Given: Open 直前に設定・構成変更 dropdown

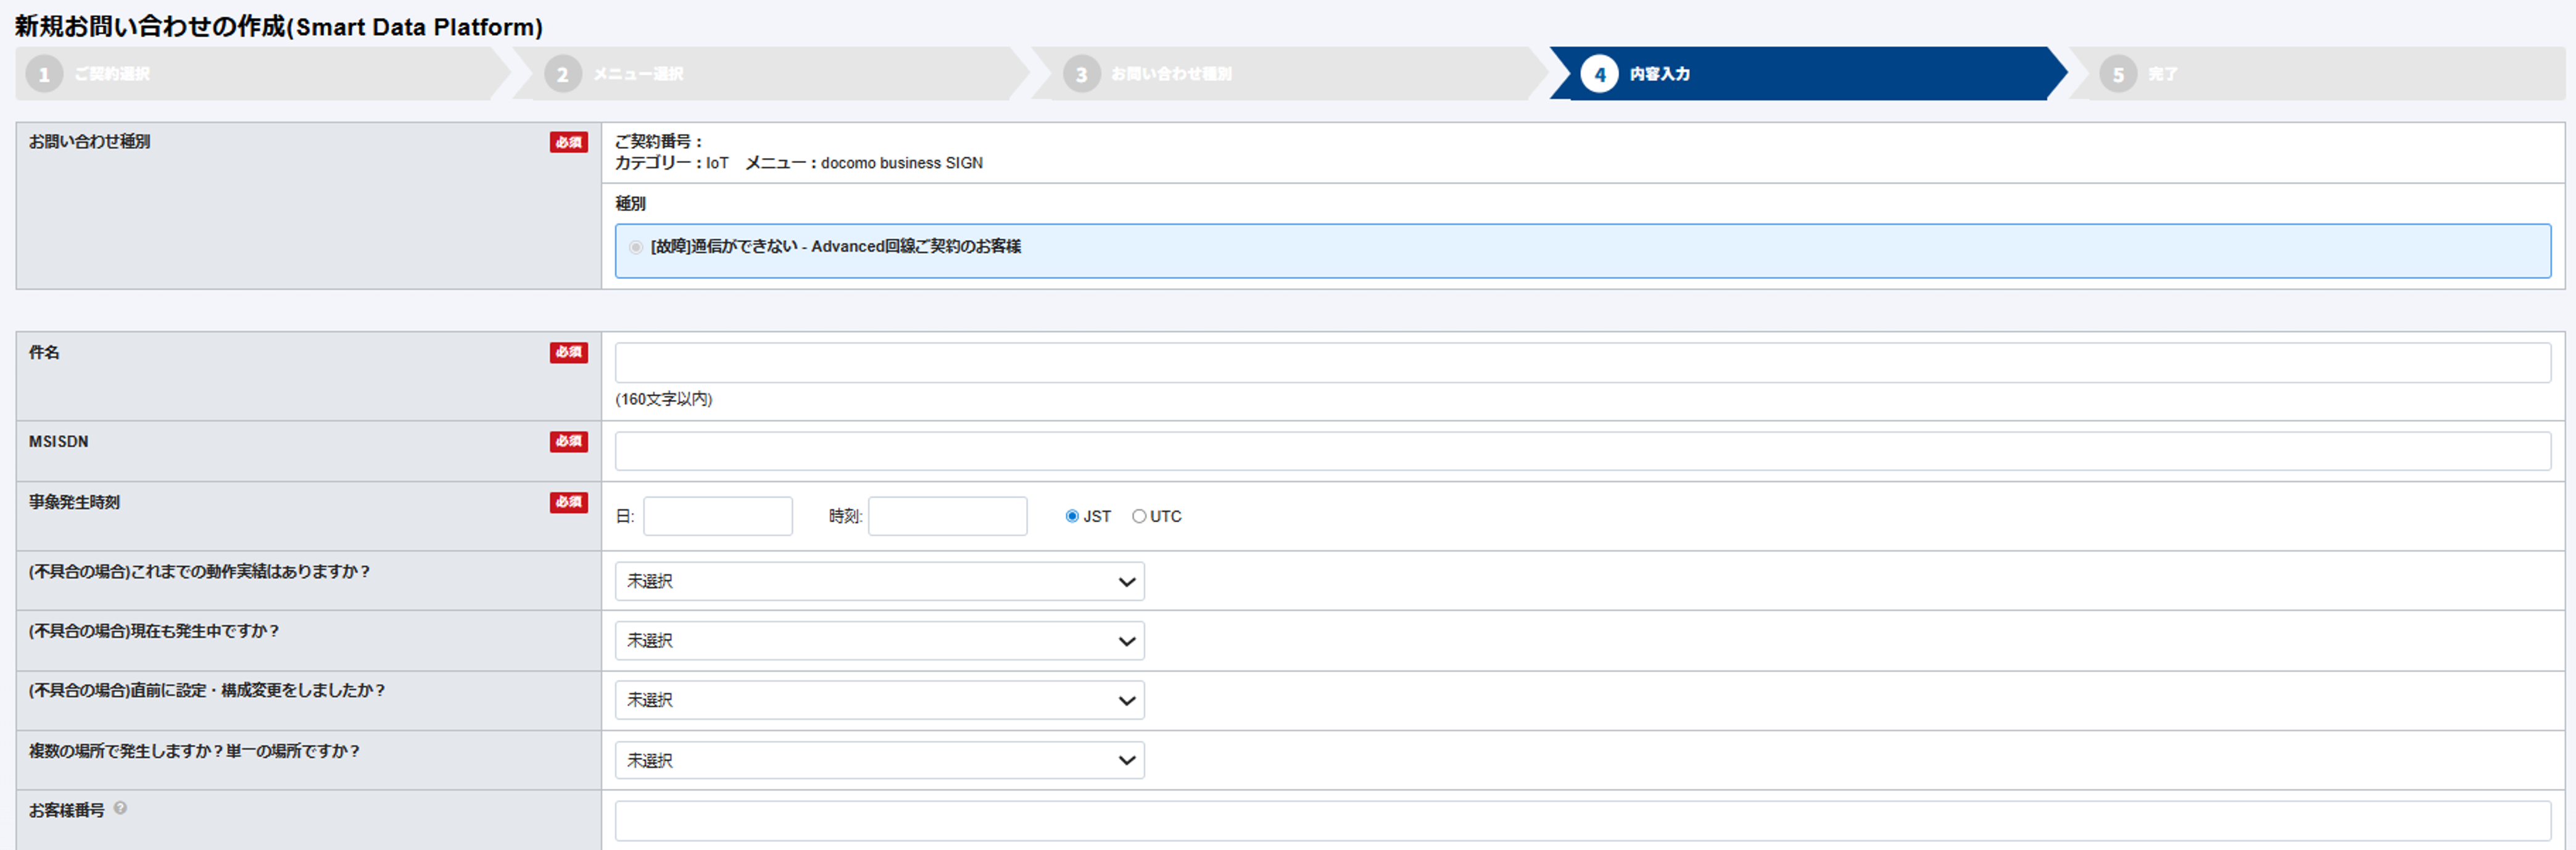Looking at the screenshot, I should point(879,700).
